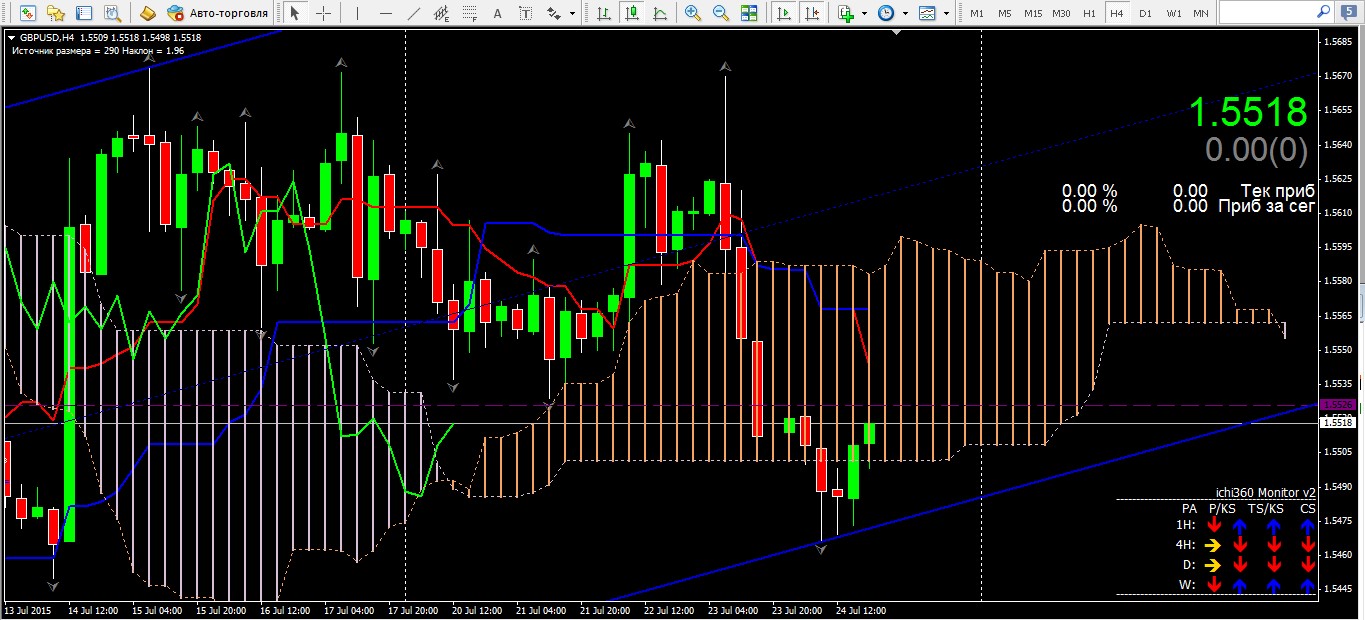Open the chat notifications icon

(1349, 13)
